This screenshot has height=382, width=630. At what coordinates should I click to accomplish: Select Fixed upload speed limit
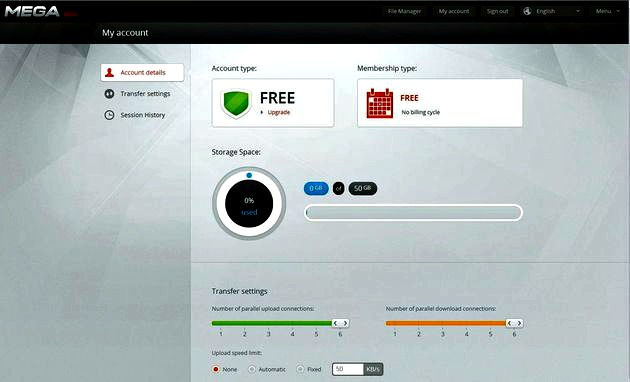tap(300, 369)
